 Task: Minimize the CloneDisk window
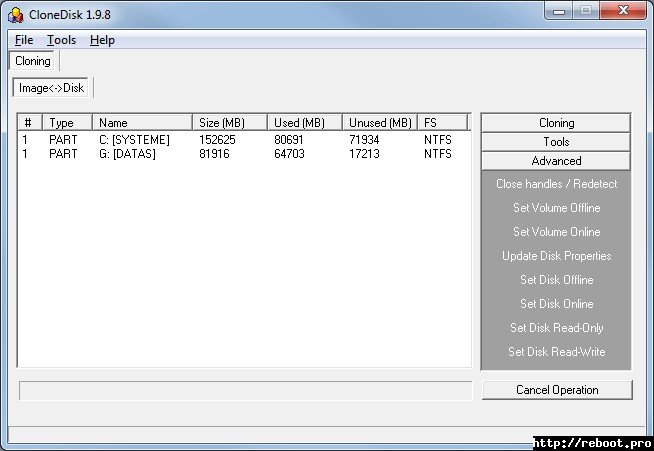click(x=559, y=11)
